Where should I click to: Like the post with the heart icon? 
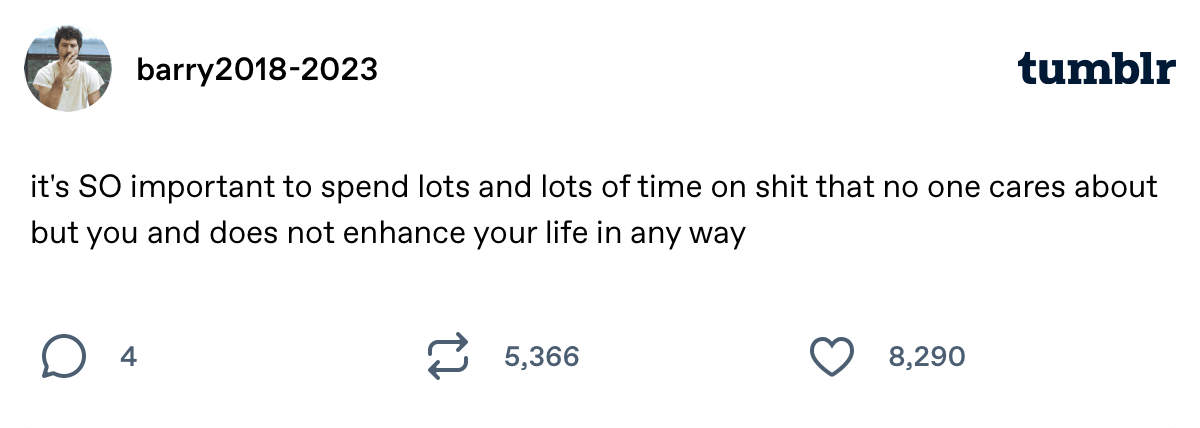(x=831, y=357)
